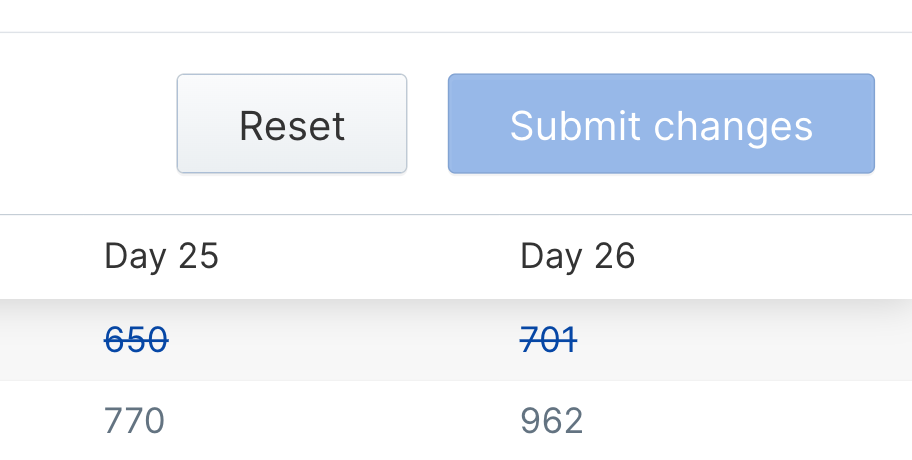The width and height of the screenshot is (912, 460).
Task: Focus the Day 26 cell showing 701
Action: coord(549,340)
